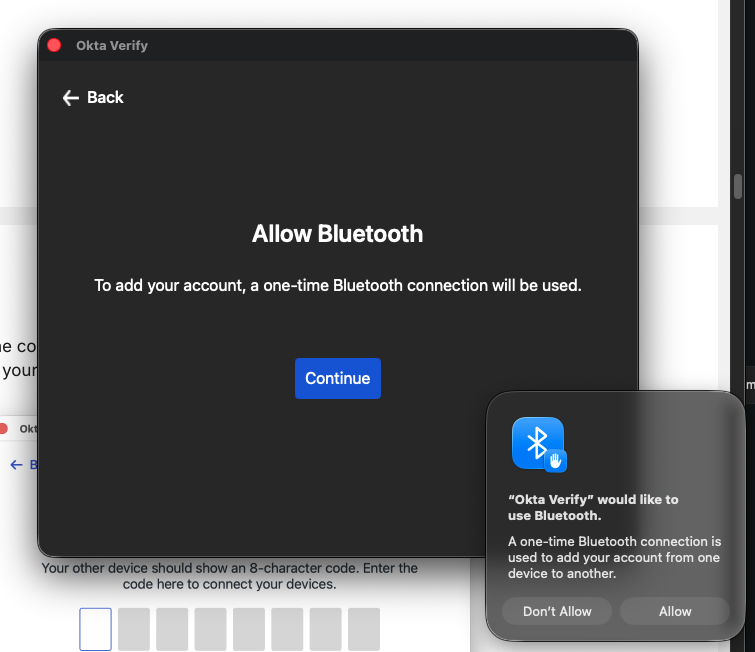755x652 pixels.
Task: Select third code character box
Action: pyautogui.click(x=172, y=629)
